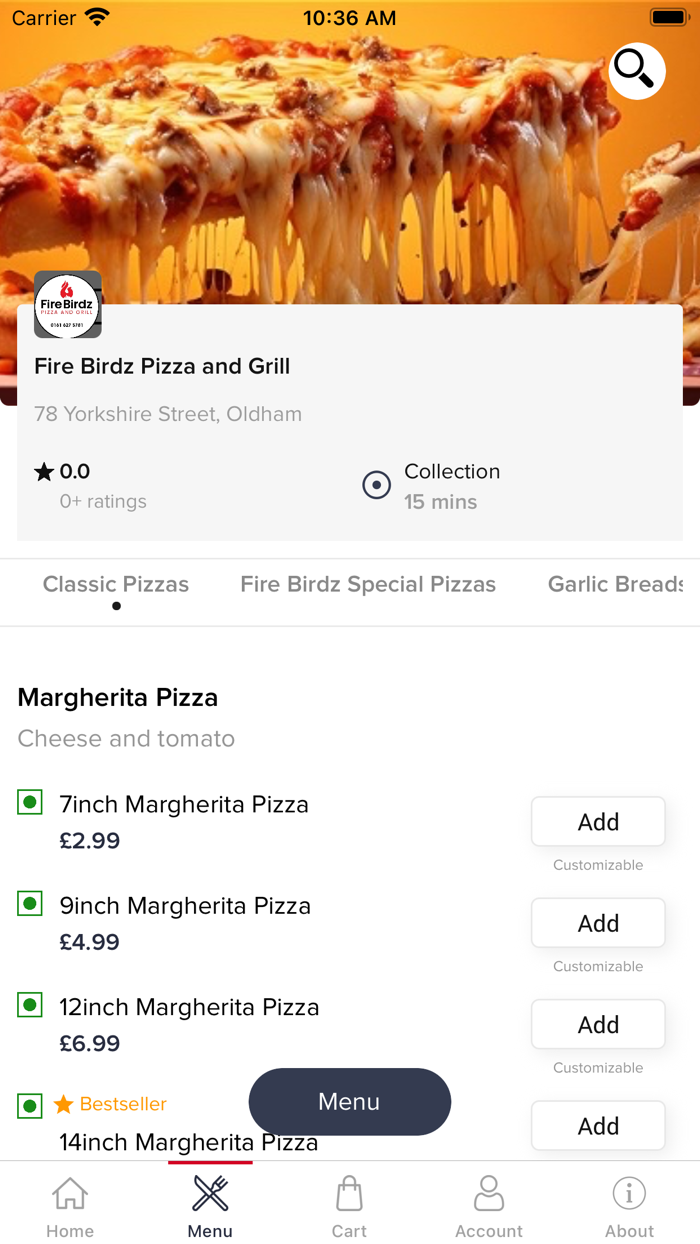The height and width of the screenshot is (1244, 700).
Task: Expand Customizable options under 7inch Margherita Pizza
Action: 597,864
